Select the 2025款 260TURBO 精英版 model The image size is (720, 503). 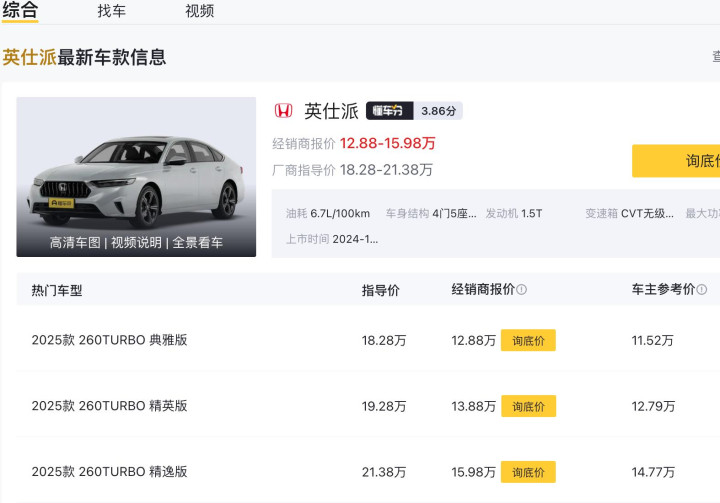(109, 406)
